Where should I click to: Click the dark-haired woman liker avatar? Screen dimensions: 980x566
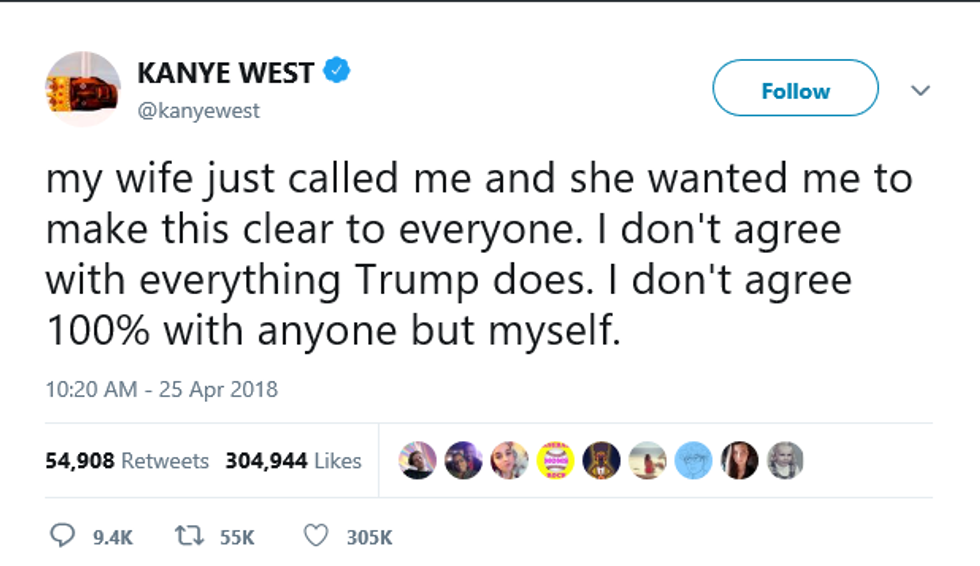pyautogui.click(x=740, y=460)
